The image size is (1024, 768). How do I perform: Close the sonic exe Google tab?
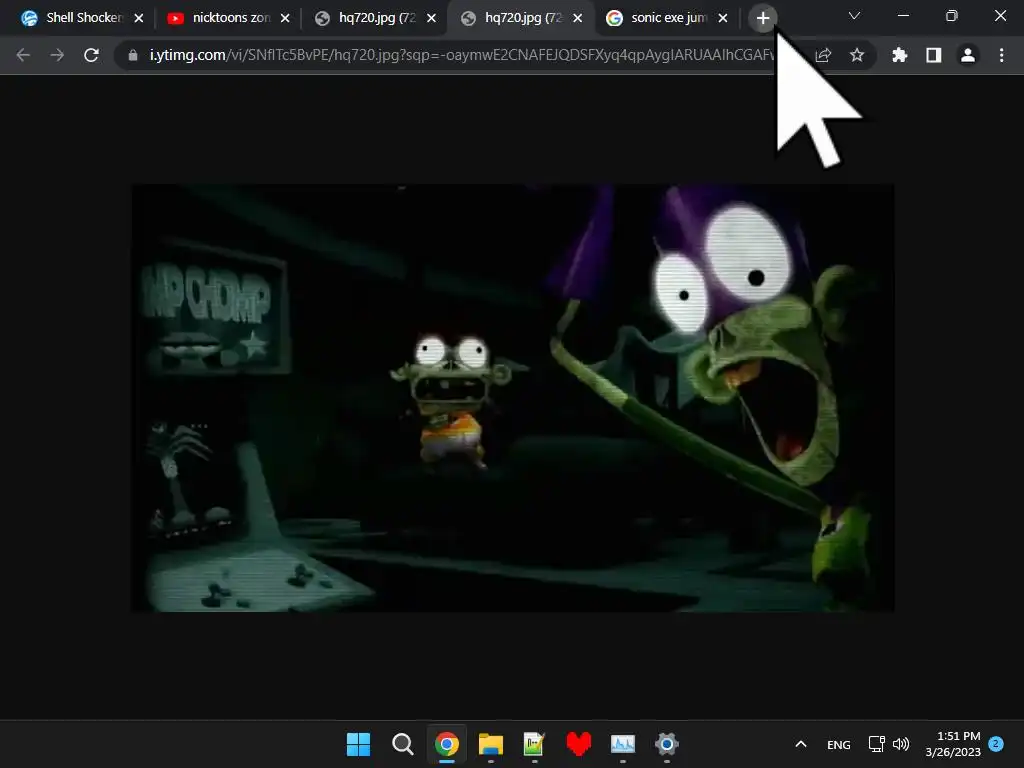click(723, 18)
